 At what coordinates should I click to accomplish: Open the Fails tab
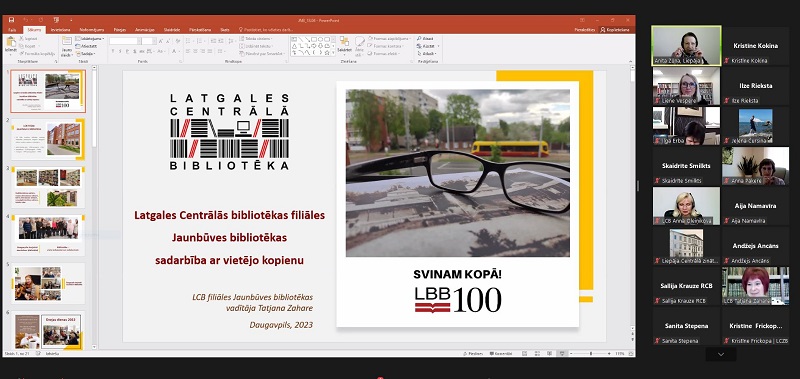point(12,30)
